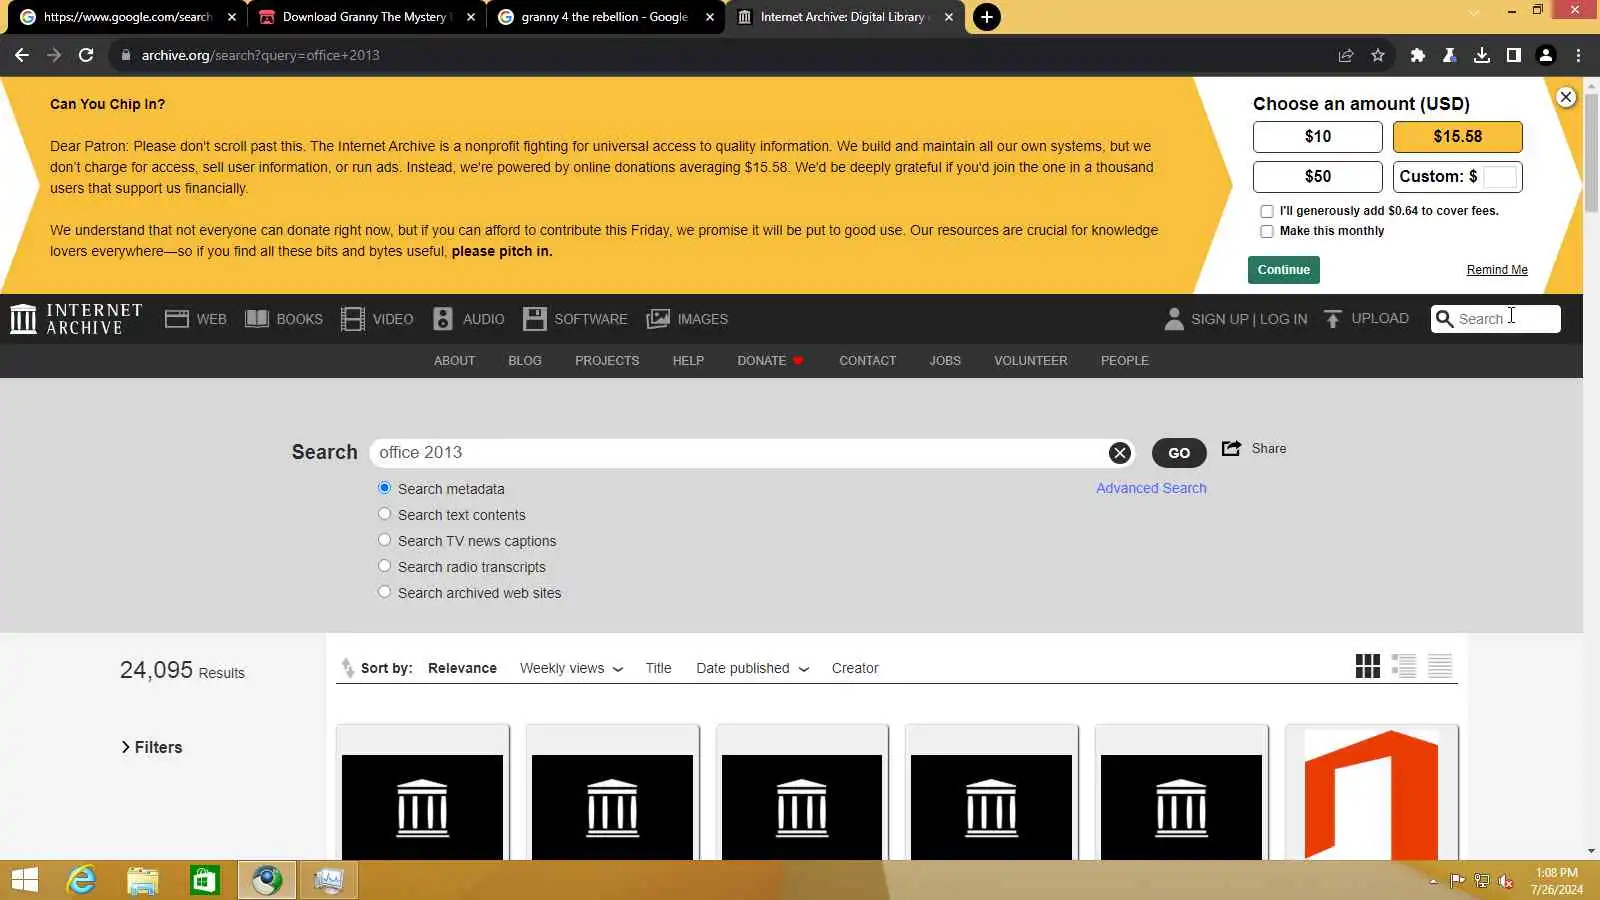Viewport: 1600px width, 900px height.
Task: Check the add $0.64 to cover fees box
Action: [1267, 211]
